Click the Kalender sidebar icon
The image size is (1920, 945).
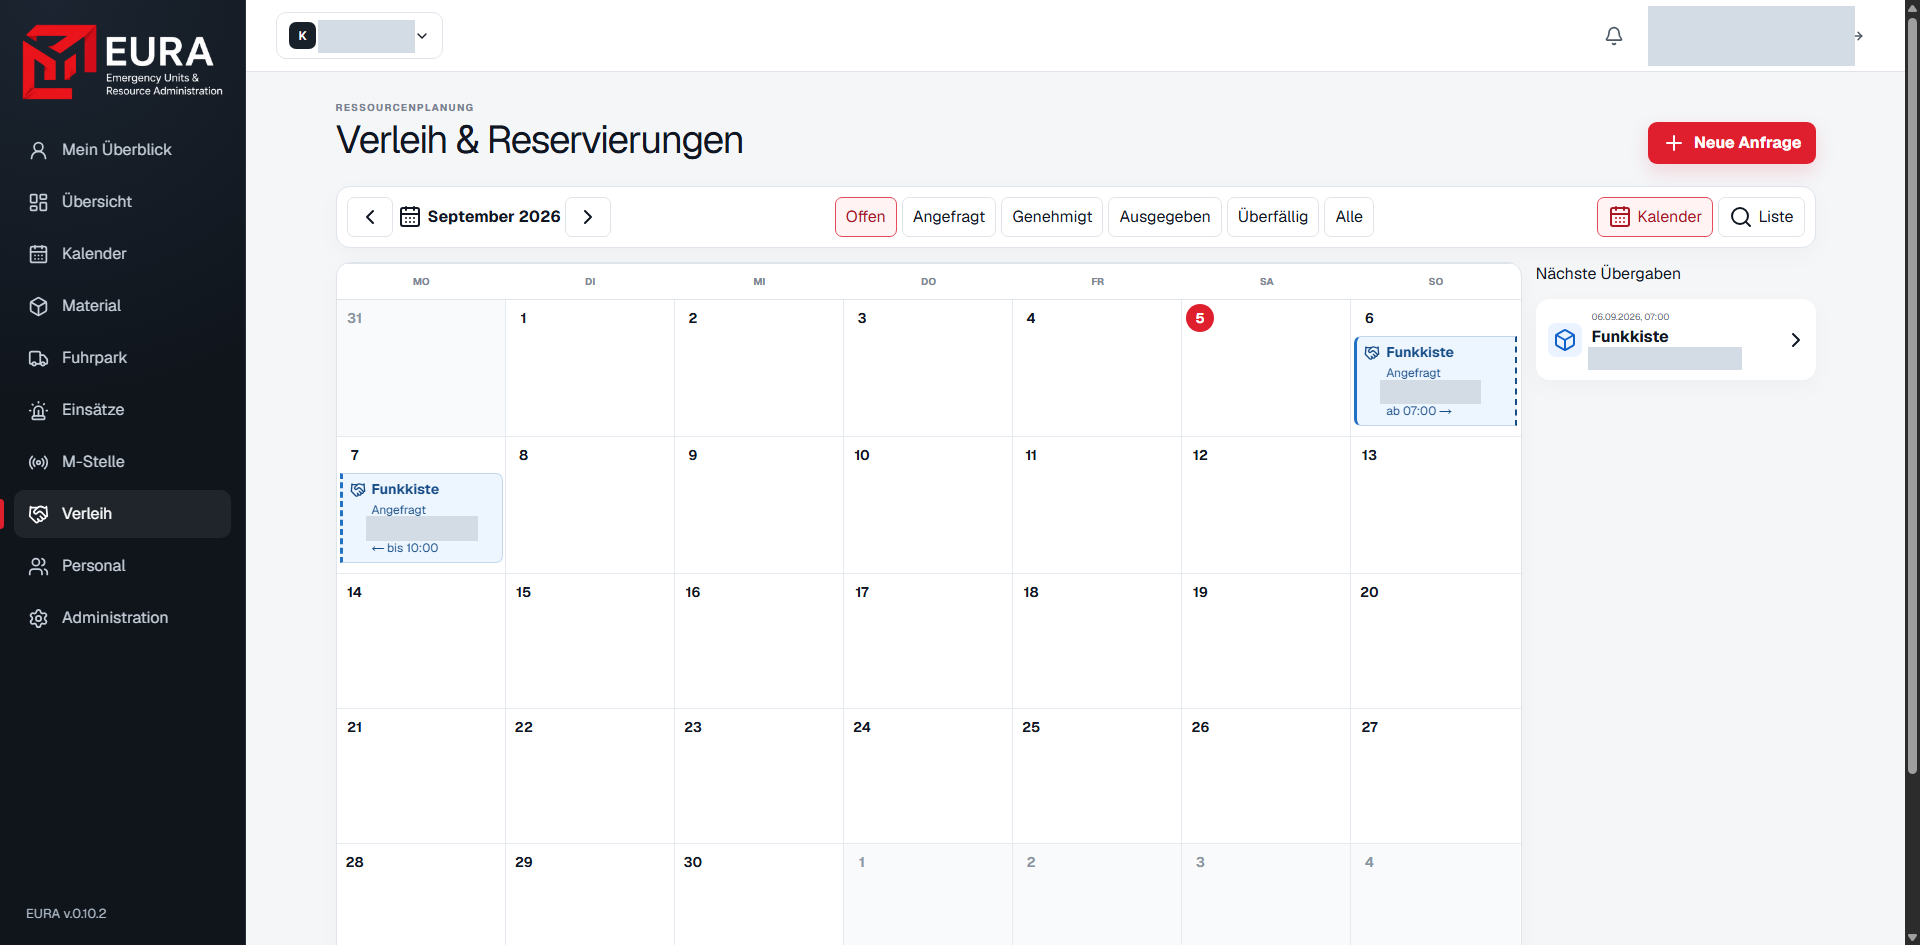click(x=38, y=254)
